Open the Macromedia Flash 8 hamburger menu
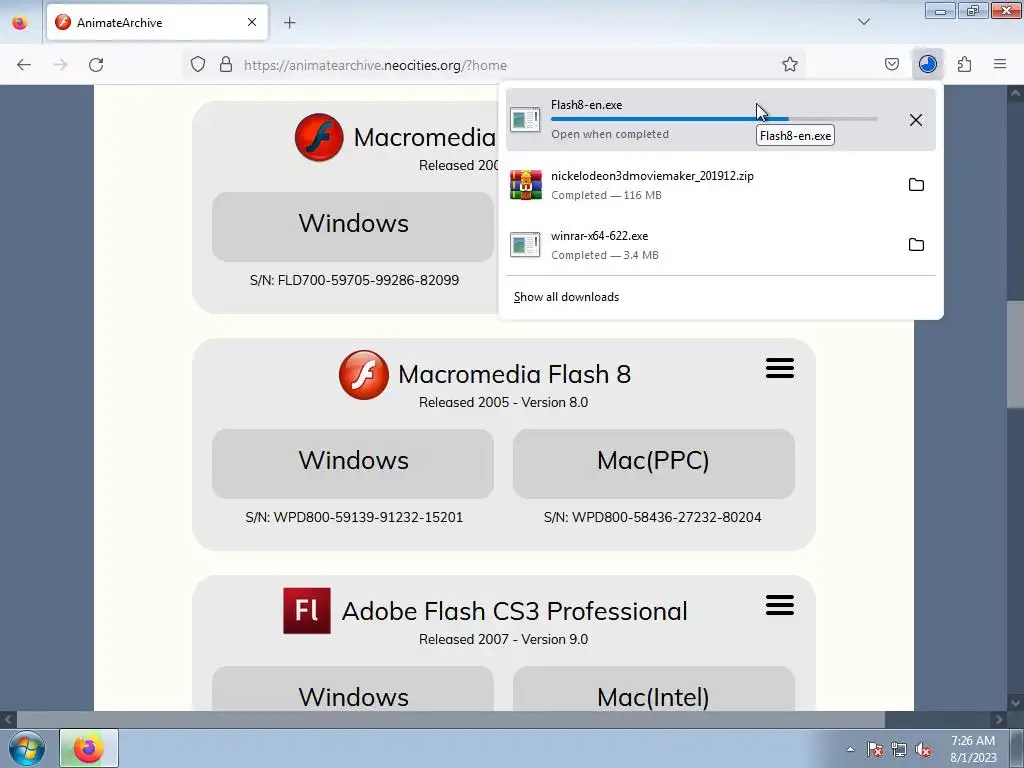1024x768 pixels. tap(780, 368)
